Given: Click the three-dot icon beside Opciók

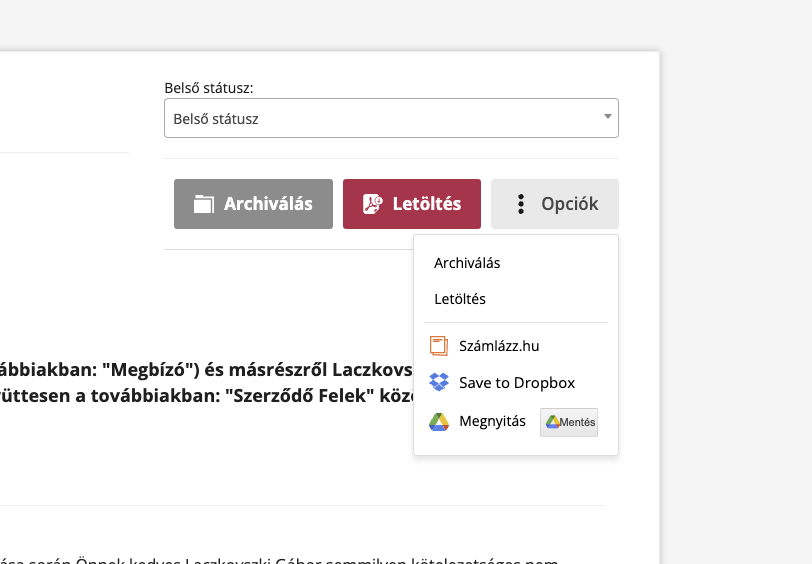Looking at the screenshot, I should [520, 204].
